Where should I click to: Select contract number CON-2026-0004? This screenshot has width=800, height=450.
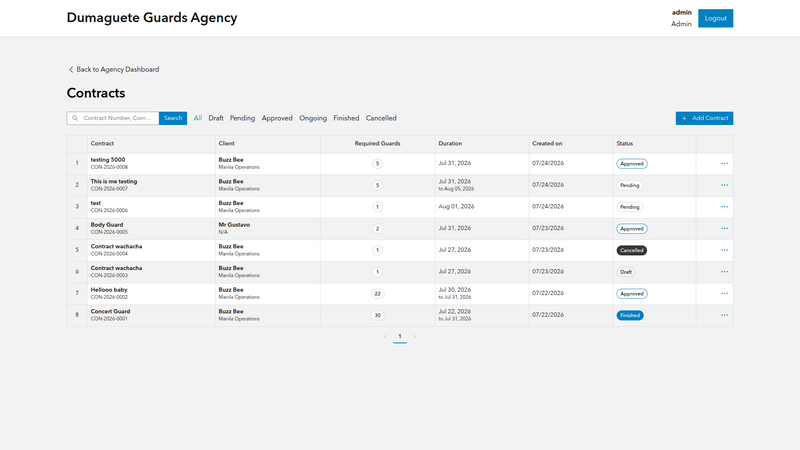(x=109, y=254)
